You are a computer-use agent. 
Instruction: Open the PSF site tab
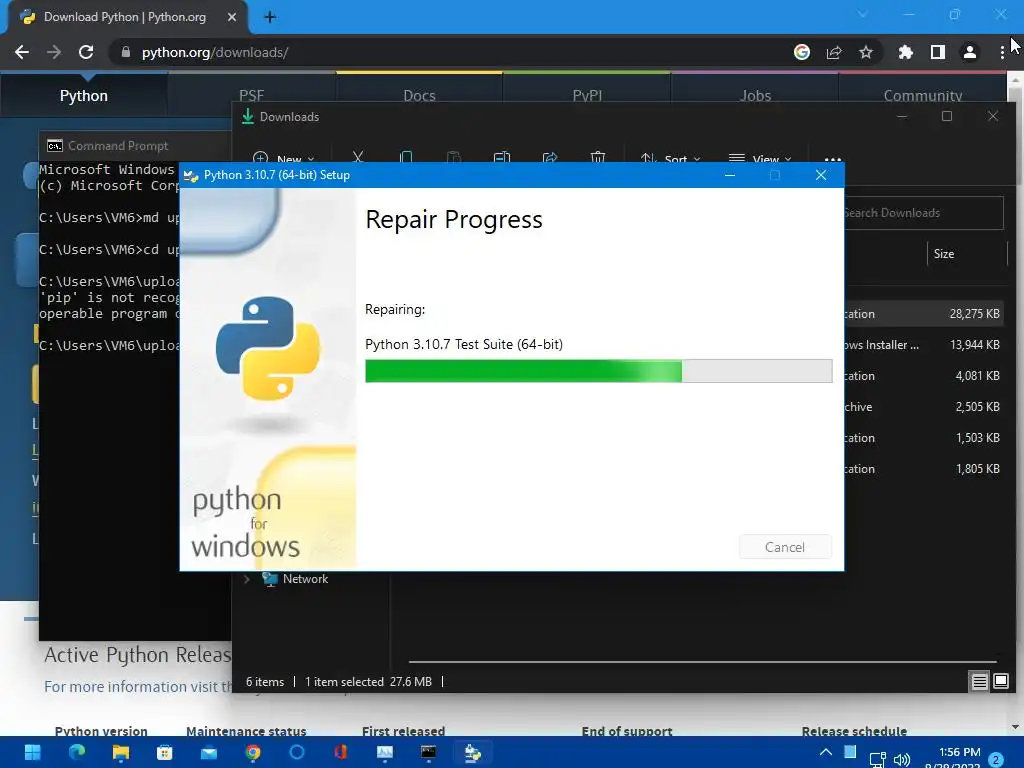251,95
